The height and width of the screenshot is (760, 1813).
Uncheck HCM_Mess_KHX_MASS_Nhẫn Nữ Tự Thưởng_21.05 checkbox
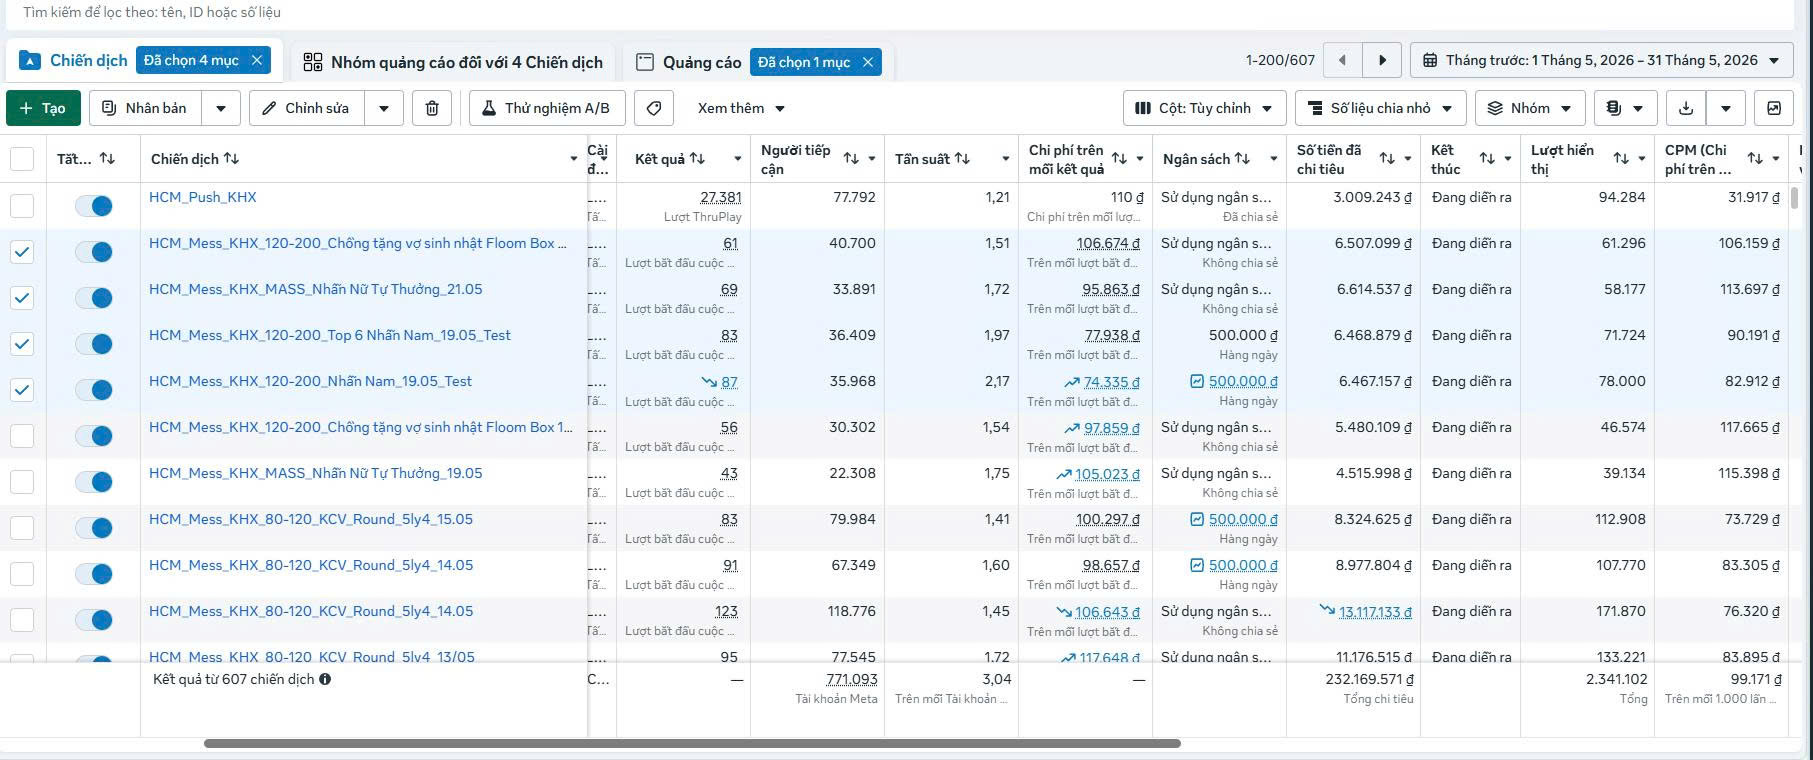tap(22, 298)
